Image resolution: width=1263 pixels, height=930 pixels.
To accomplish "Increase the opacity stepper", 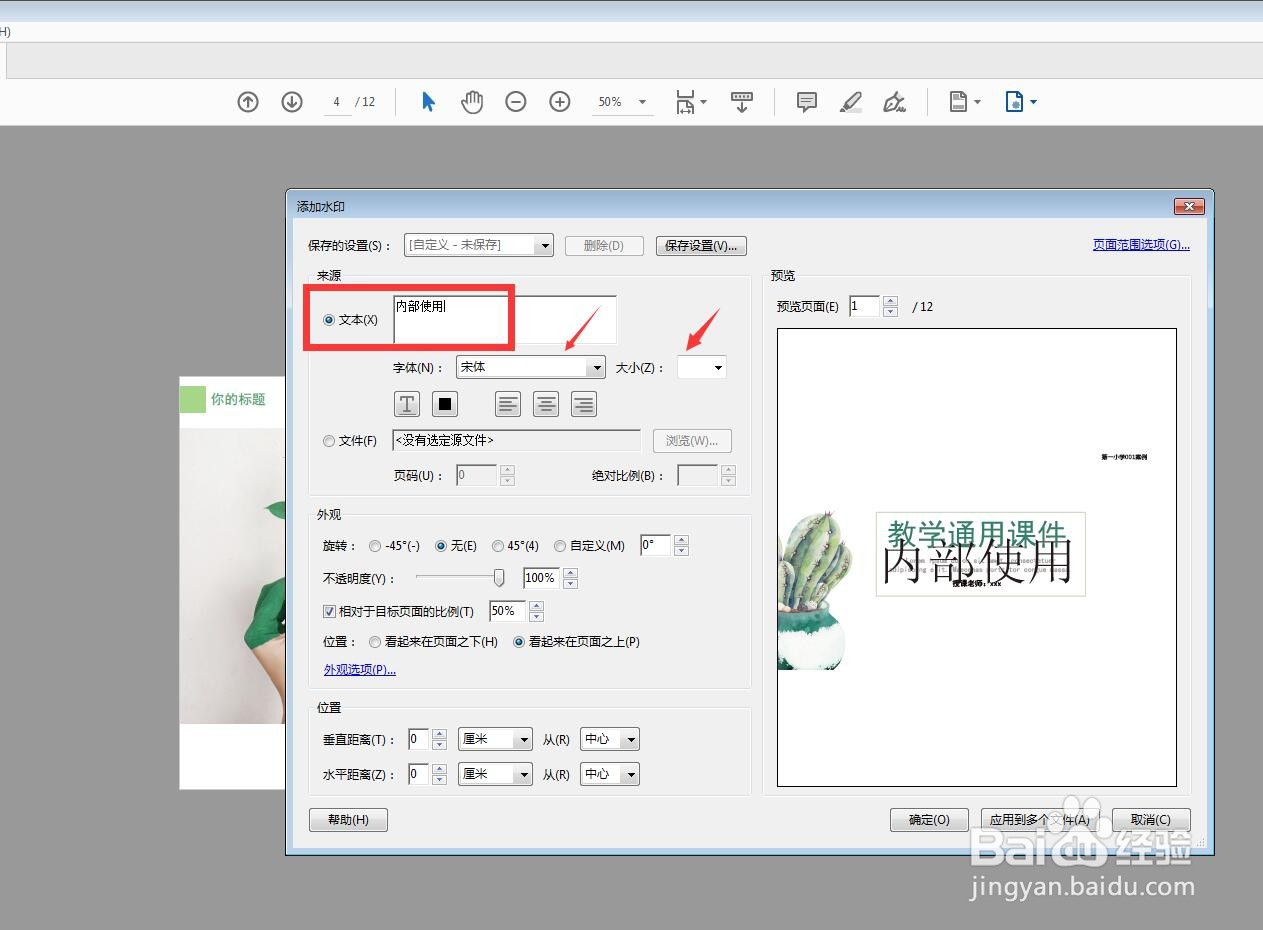I will click(x=571, y=573).
